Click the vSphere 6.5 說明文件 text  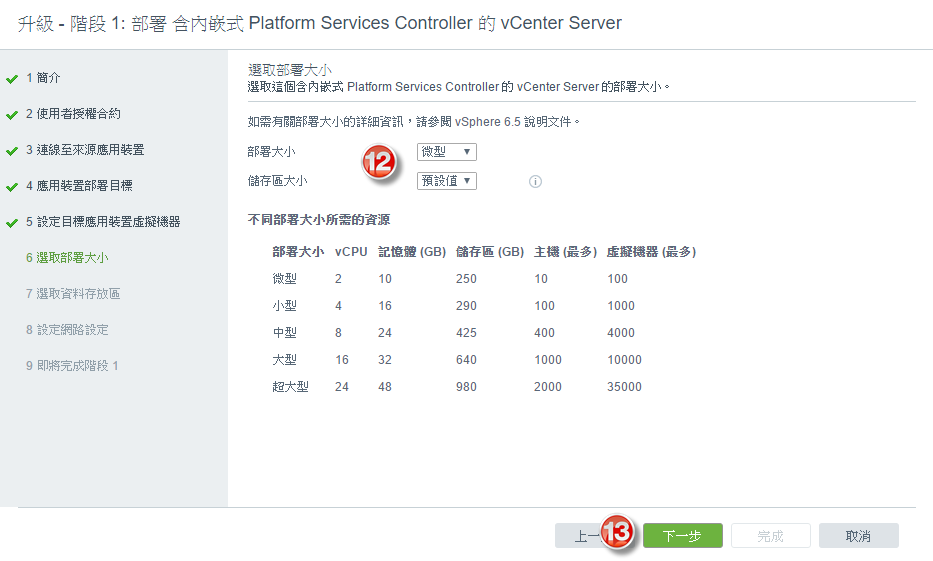(x=513, y=122)
